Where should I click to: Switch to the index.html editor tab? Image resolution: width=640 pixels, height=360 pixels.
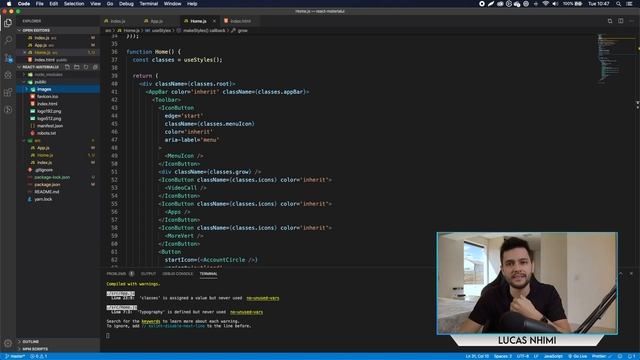pyautogui.click(x=240, y=21)
